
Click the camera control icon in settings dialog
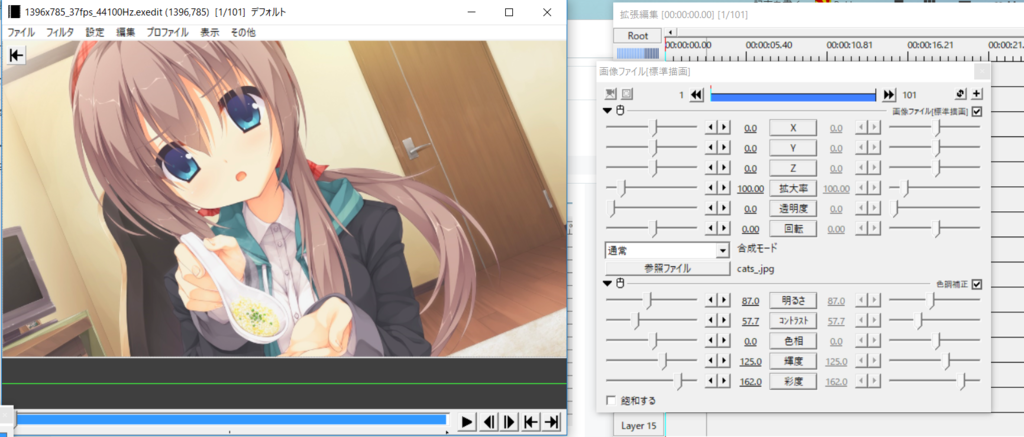[611, 95]
